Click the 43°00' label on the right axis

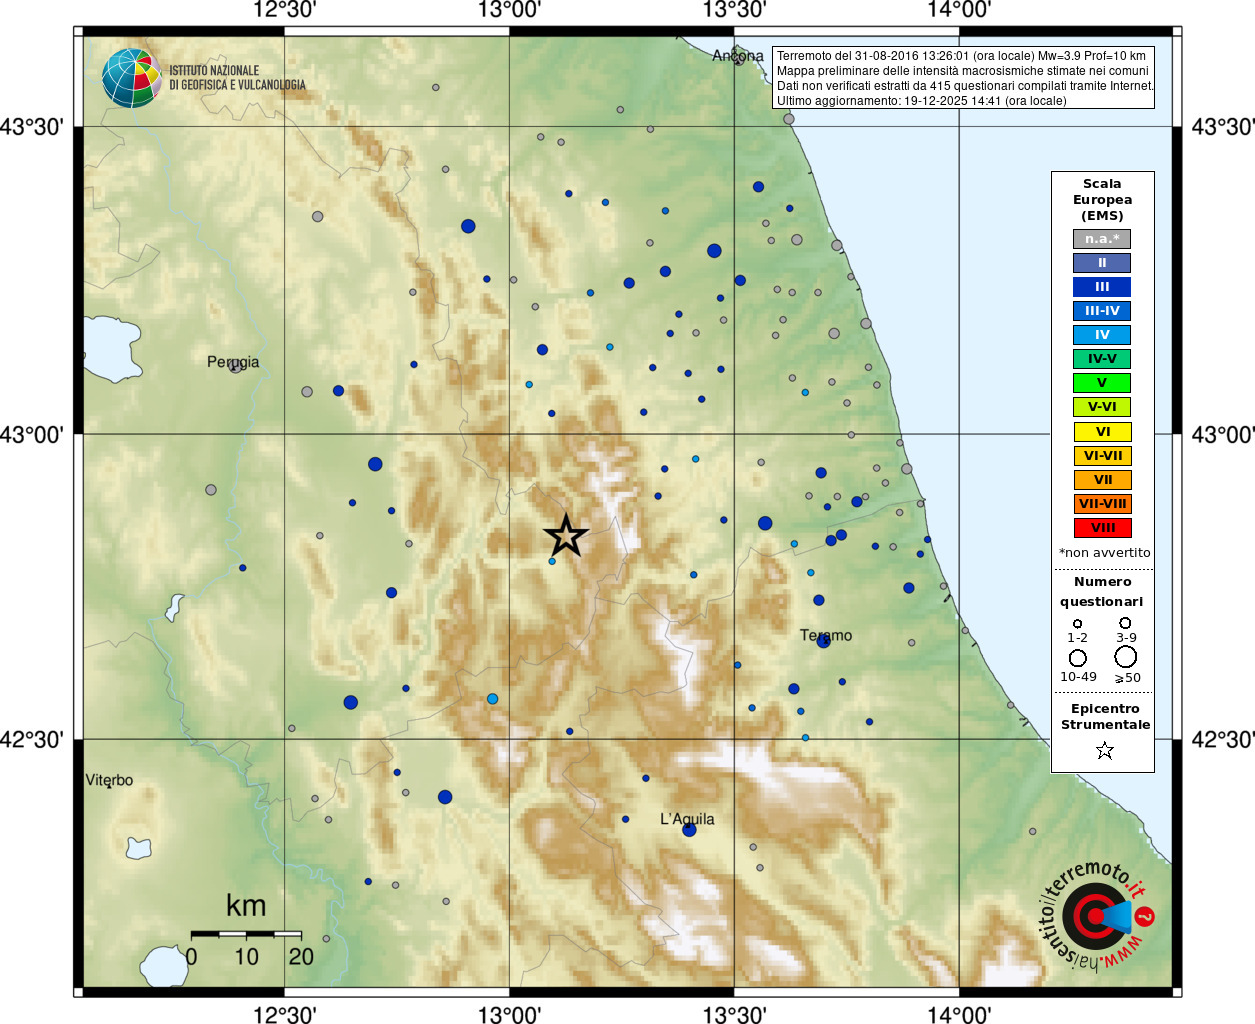click(x=1223, y=435)
